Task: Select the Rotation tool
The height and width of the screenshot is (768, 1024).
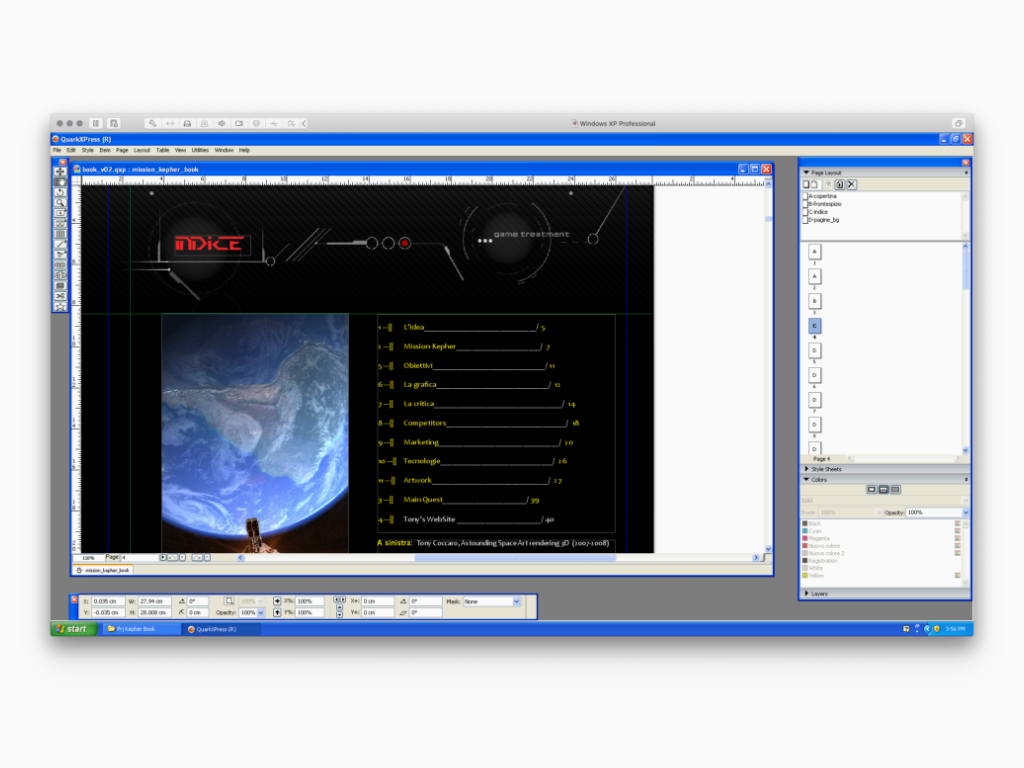Action: pyautogui.click(x=60, y=192)
